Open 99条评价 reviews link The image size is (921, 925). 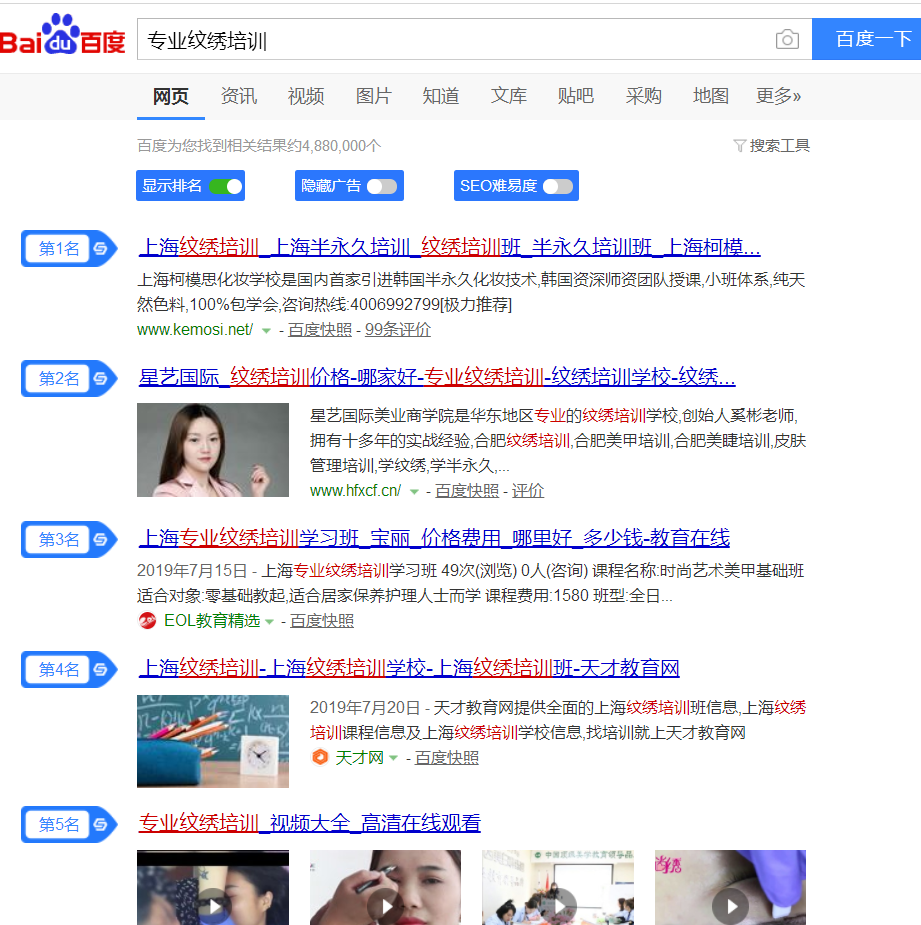tap(398, 329)
